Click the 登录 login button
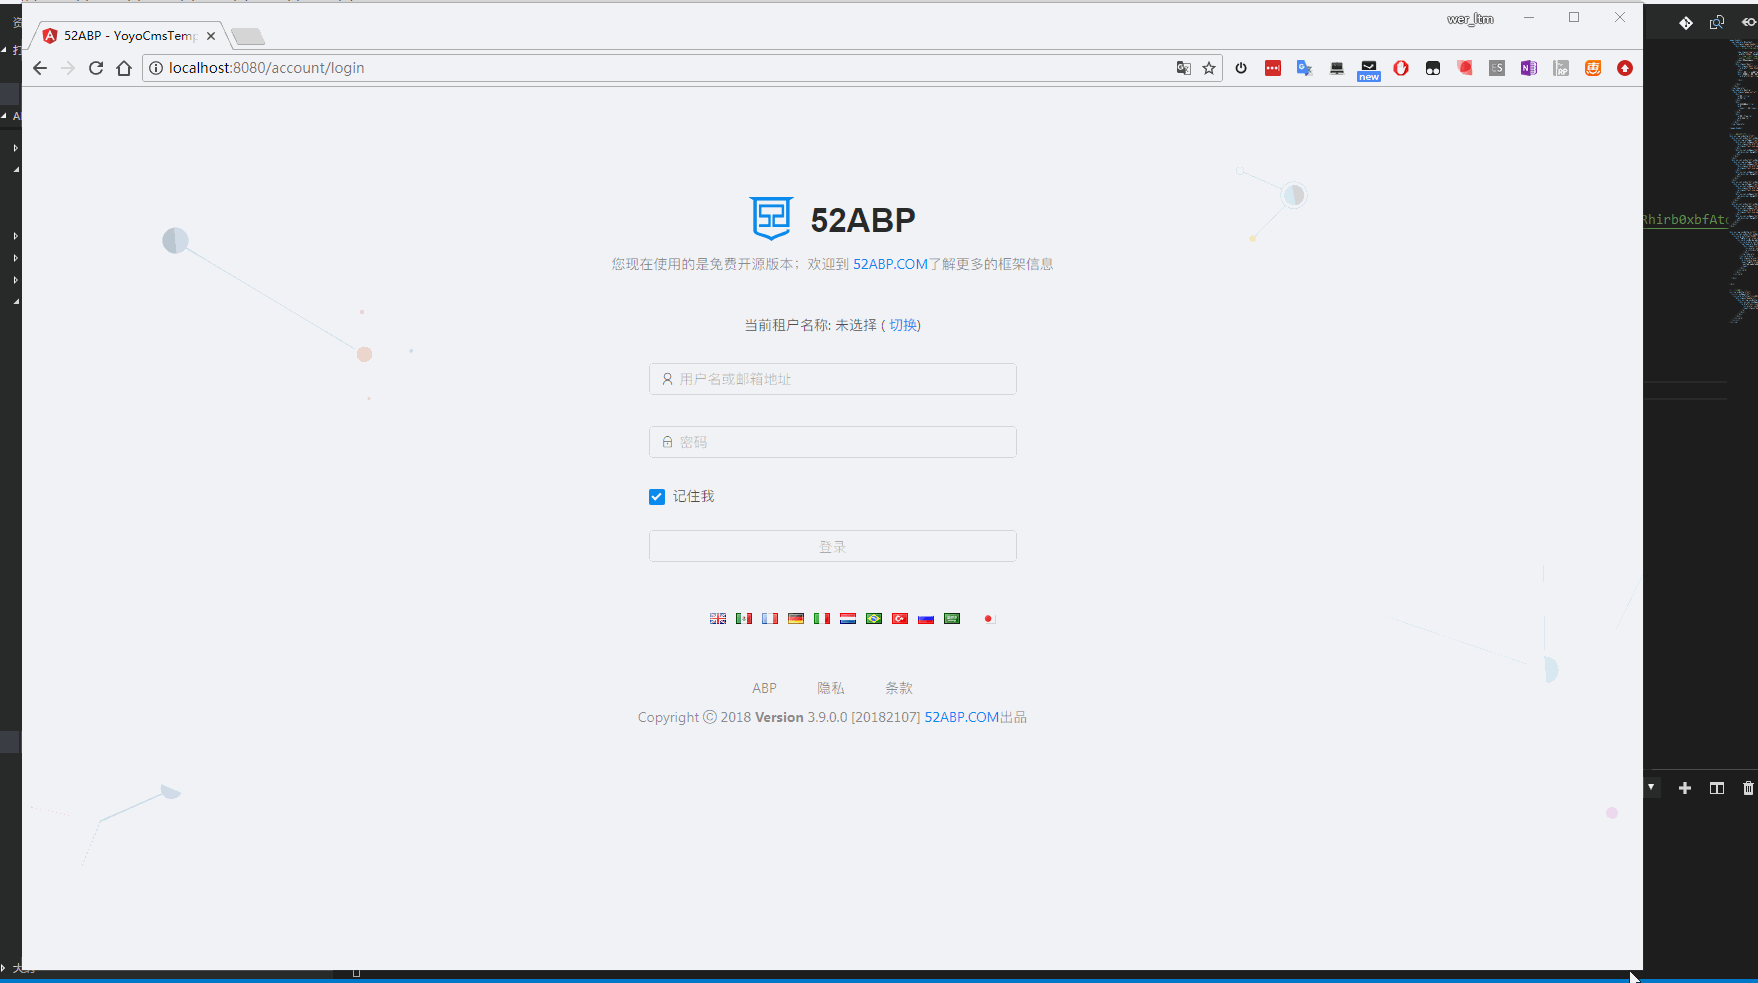This screenshot has height=983, width=1758. point(833,546)
